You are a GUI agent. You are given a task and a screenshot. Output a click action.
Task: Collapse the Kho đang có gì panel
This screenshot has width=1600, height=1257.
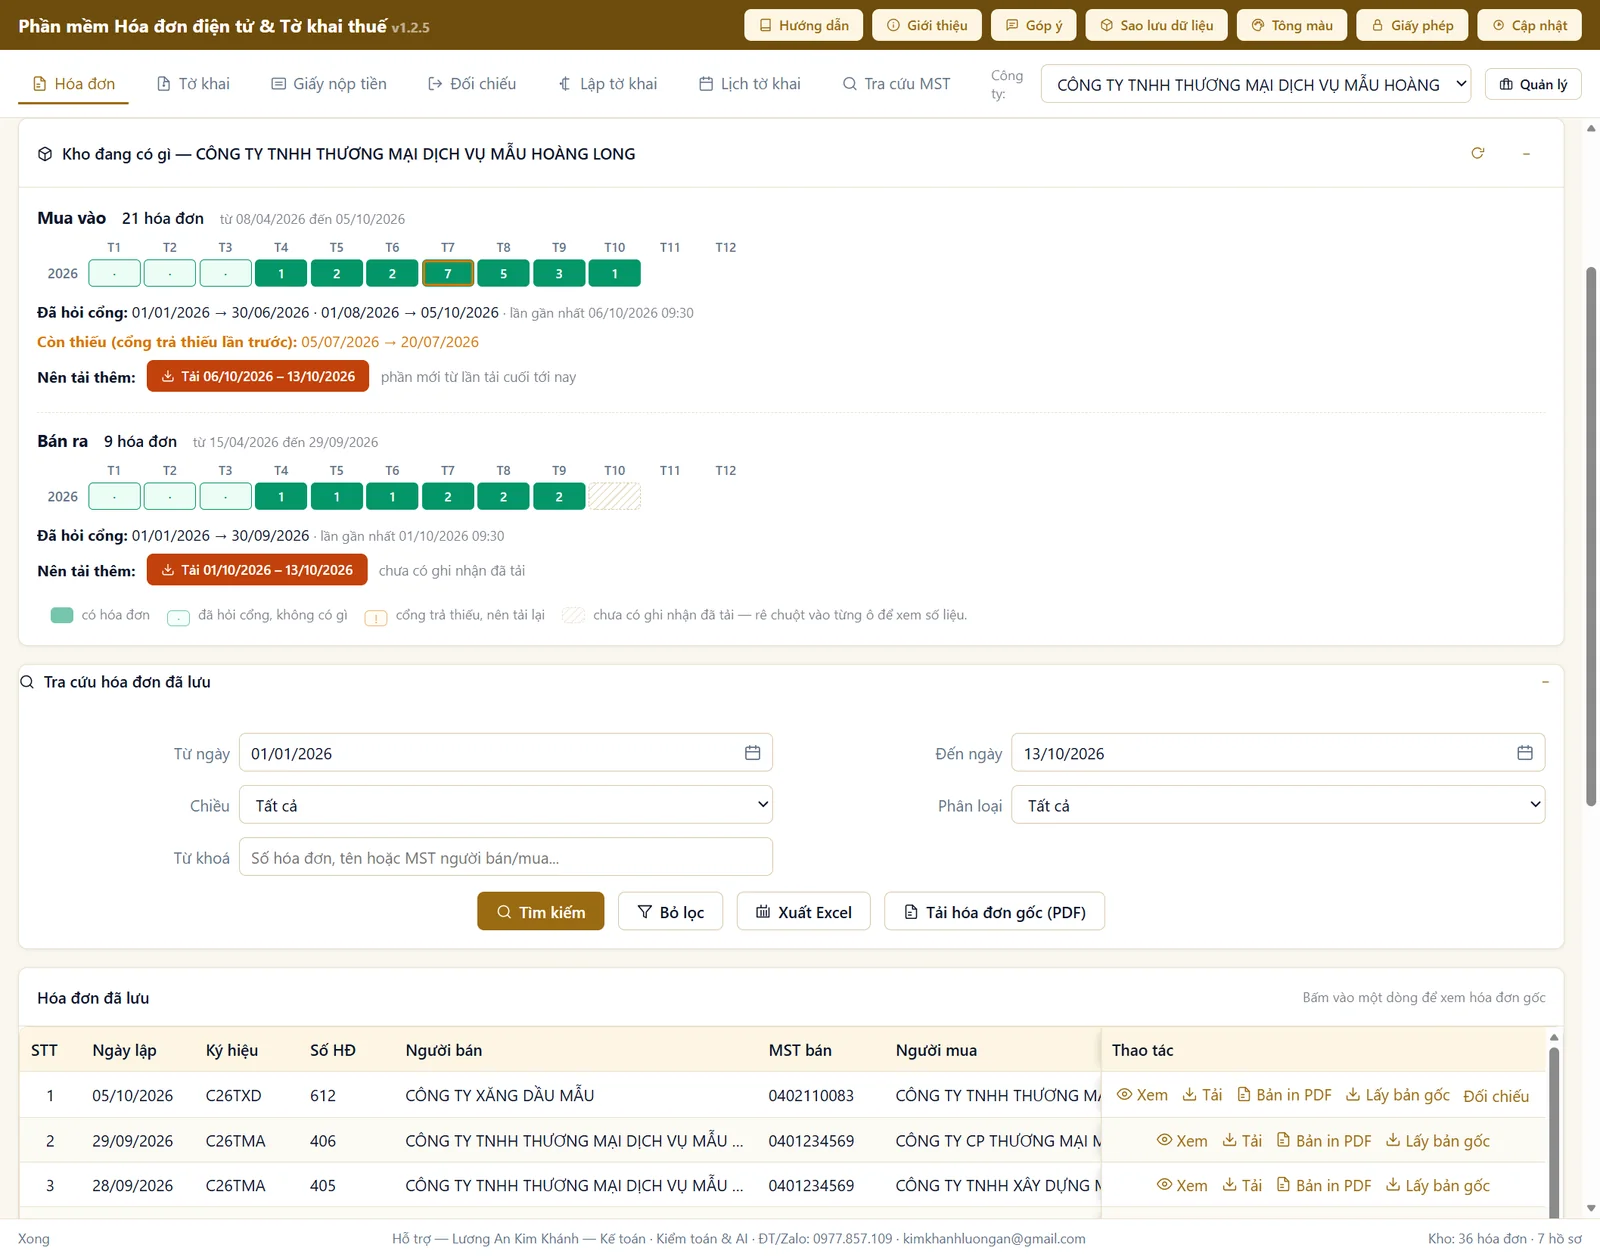1526,153
